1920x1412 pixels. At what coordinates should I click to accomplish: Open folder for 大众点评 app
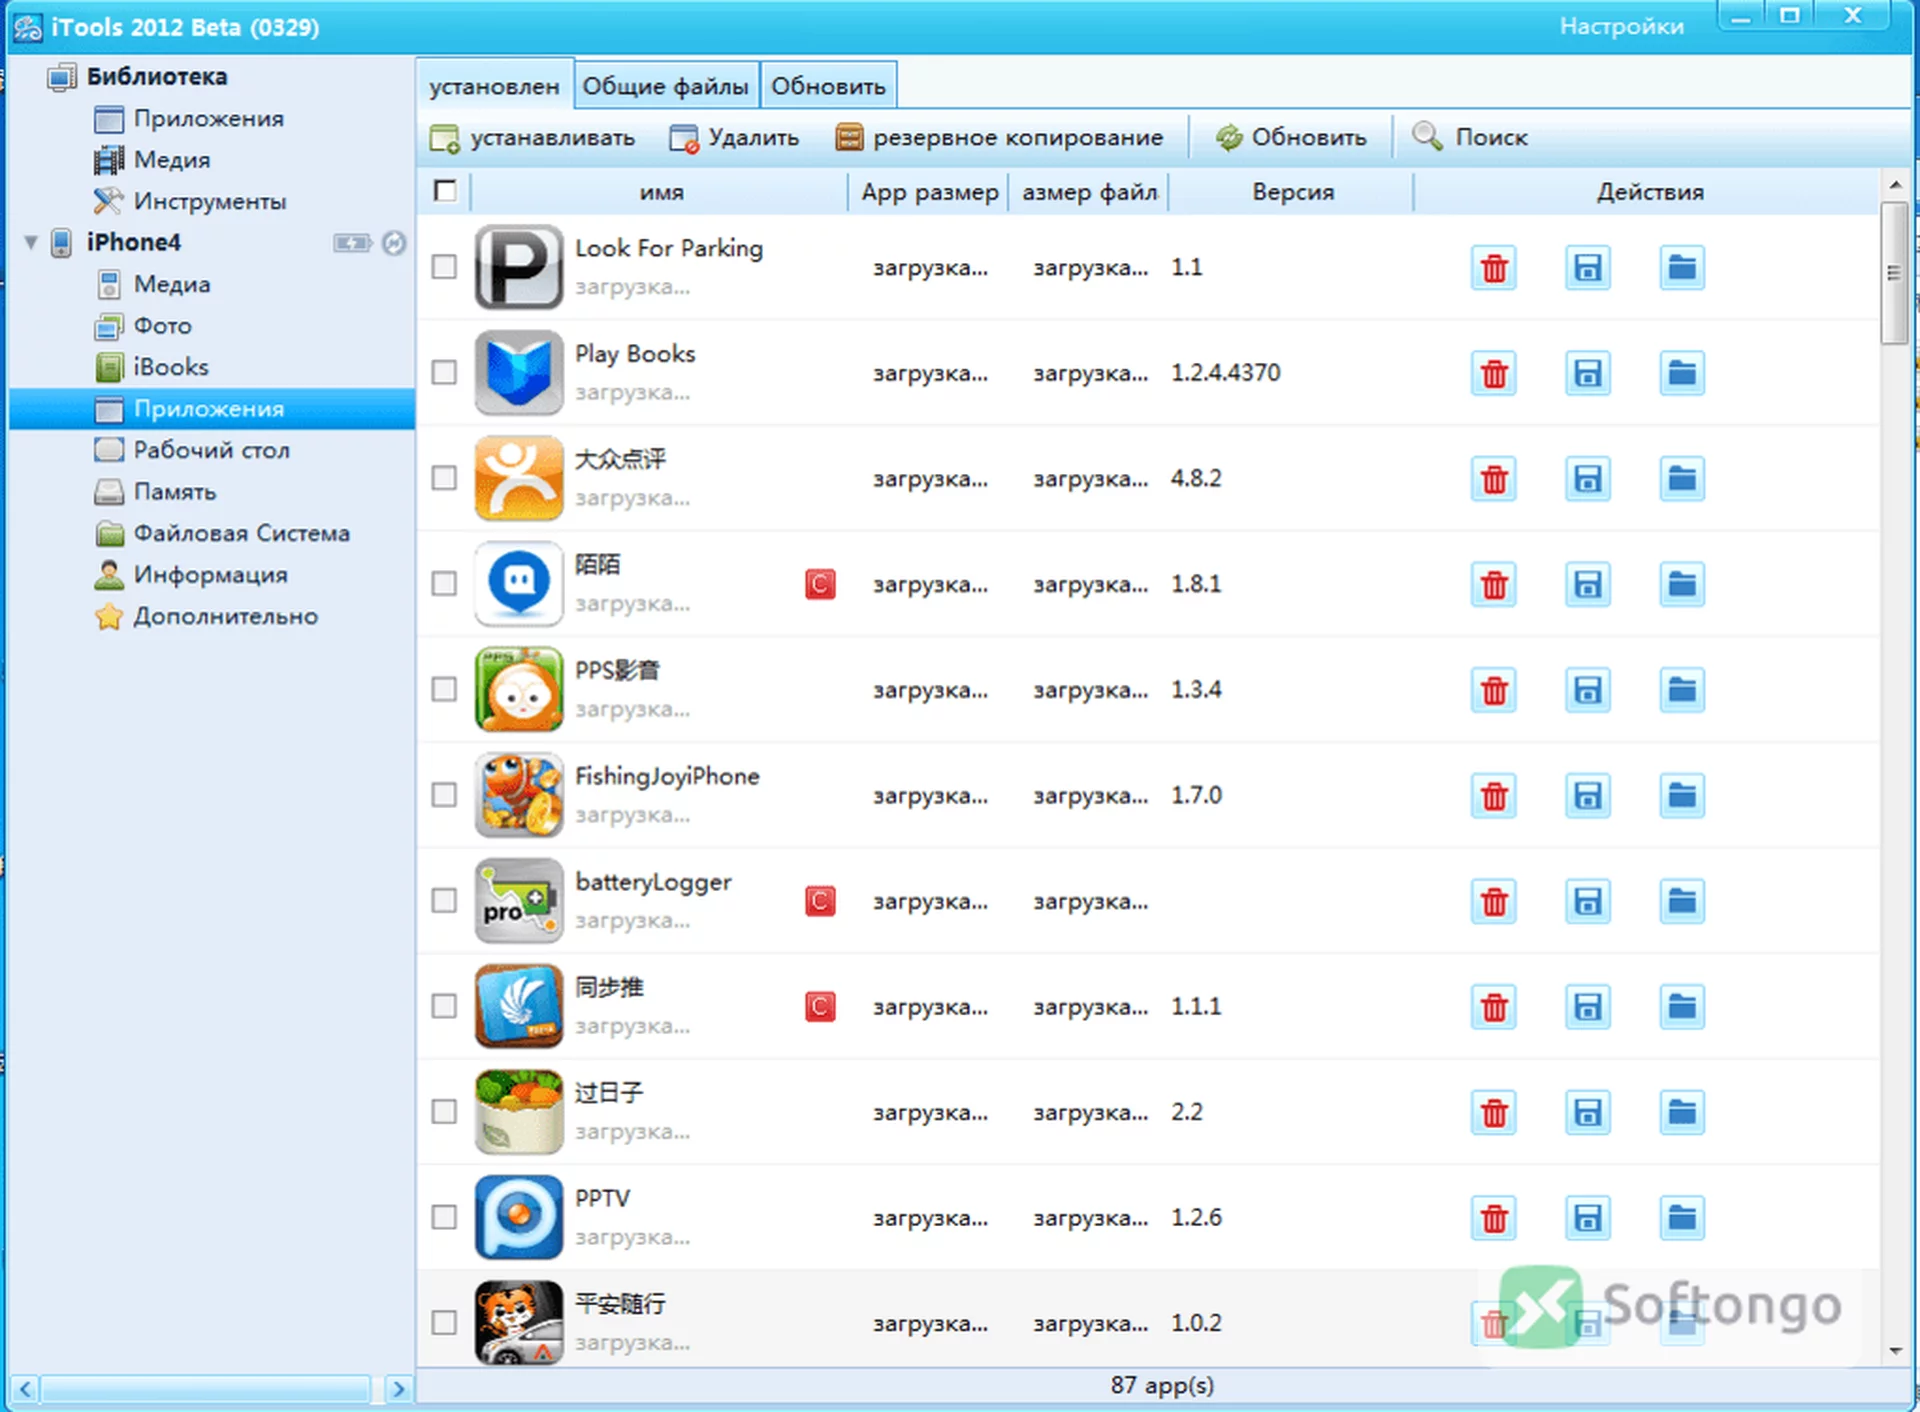point(1682,479)
